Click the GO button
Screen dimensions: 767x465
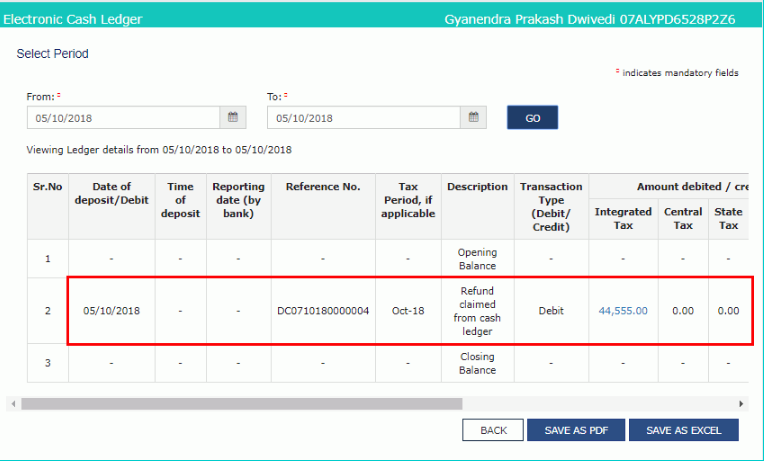coord(532,117)
